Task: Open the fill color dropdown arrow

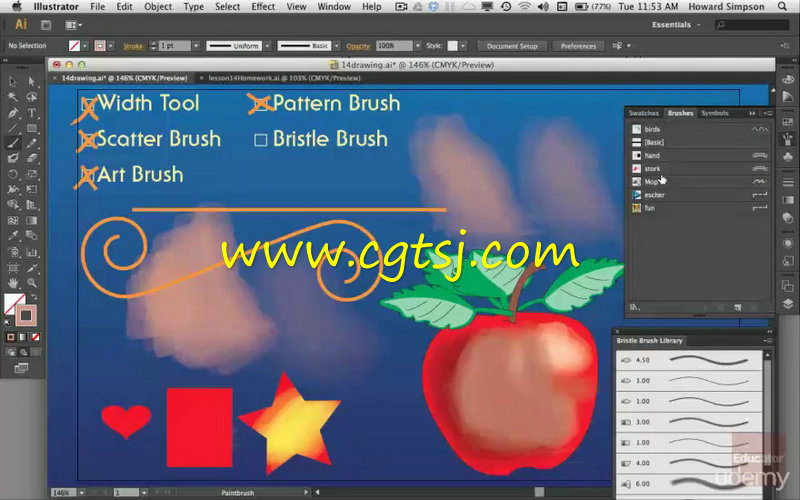Action: [x=85, y=46]
